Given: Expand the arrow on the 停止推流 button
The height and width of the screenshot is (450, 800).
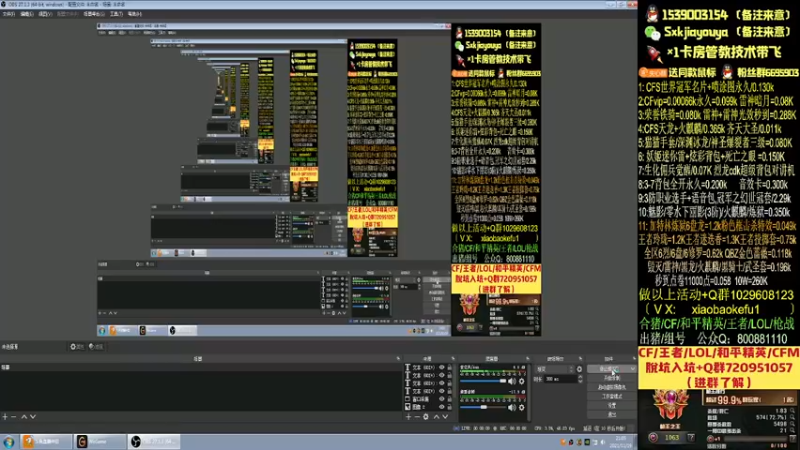Looking at the screenshot, I should click(x=633, y=369).
